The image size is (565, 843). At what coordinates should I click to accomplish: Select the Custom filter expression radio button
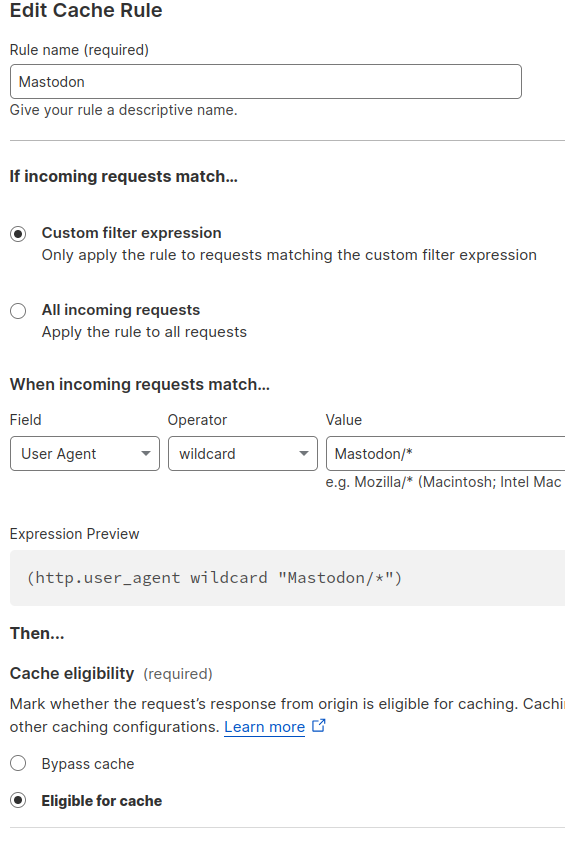pyautogui.click(x=18, y=234)
